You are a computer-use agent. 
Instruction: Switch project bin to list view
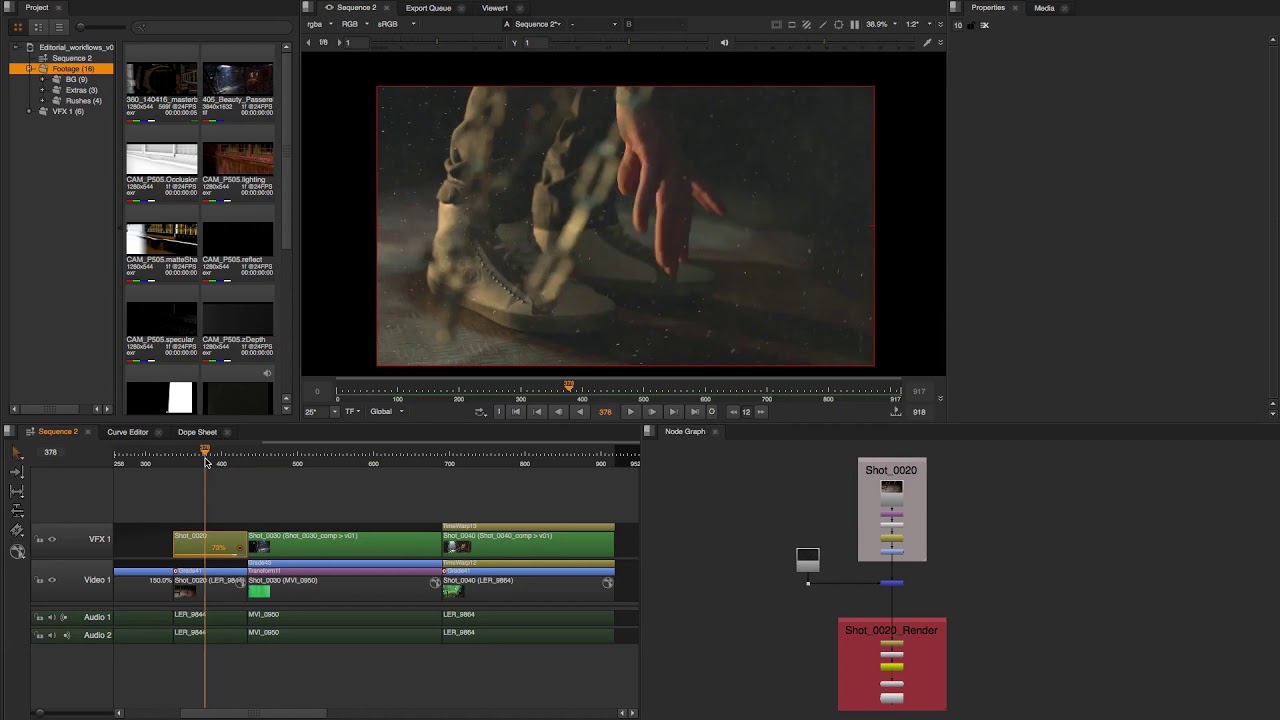[x=58, y=27]
